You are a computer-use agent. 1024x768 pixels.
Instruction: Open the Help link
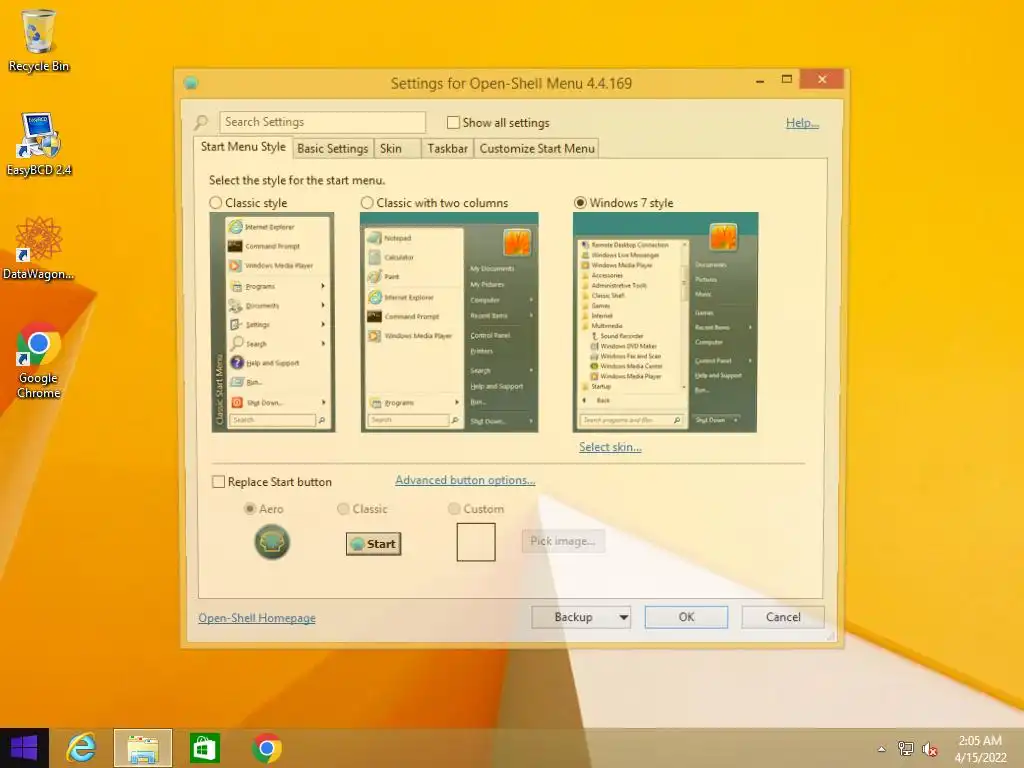click(802, 123)
